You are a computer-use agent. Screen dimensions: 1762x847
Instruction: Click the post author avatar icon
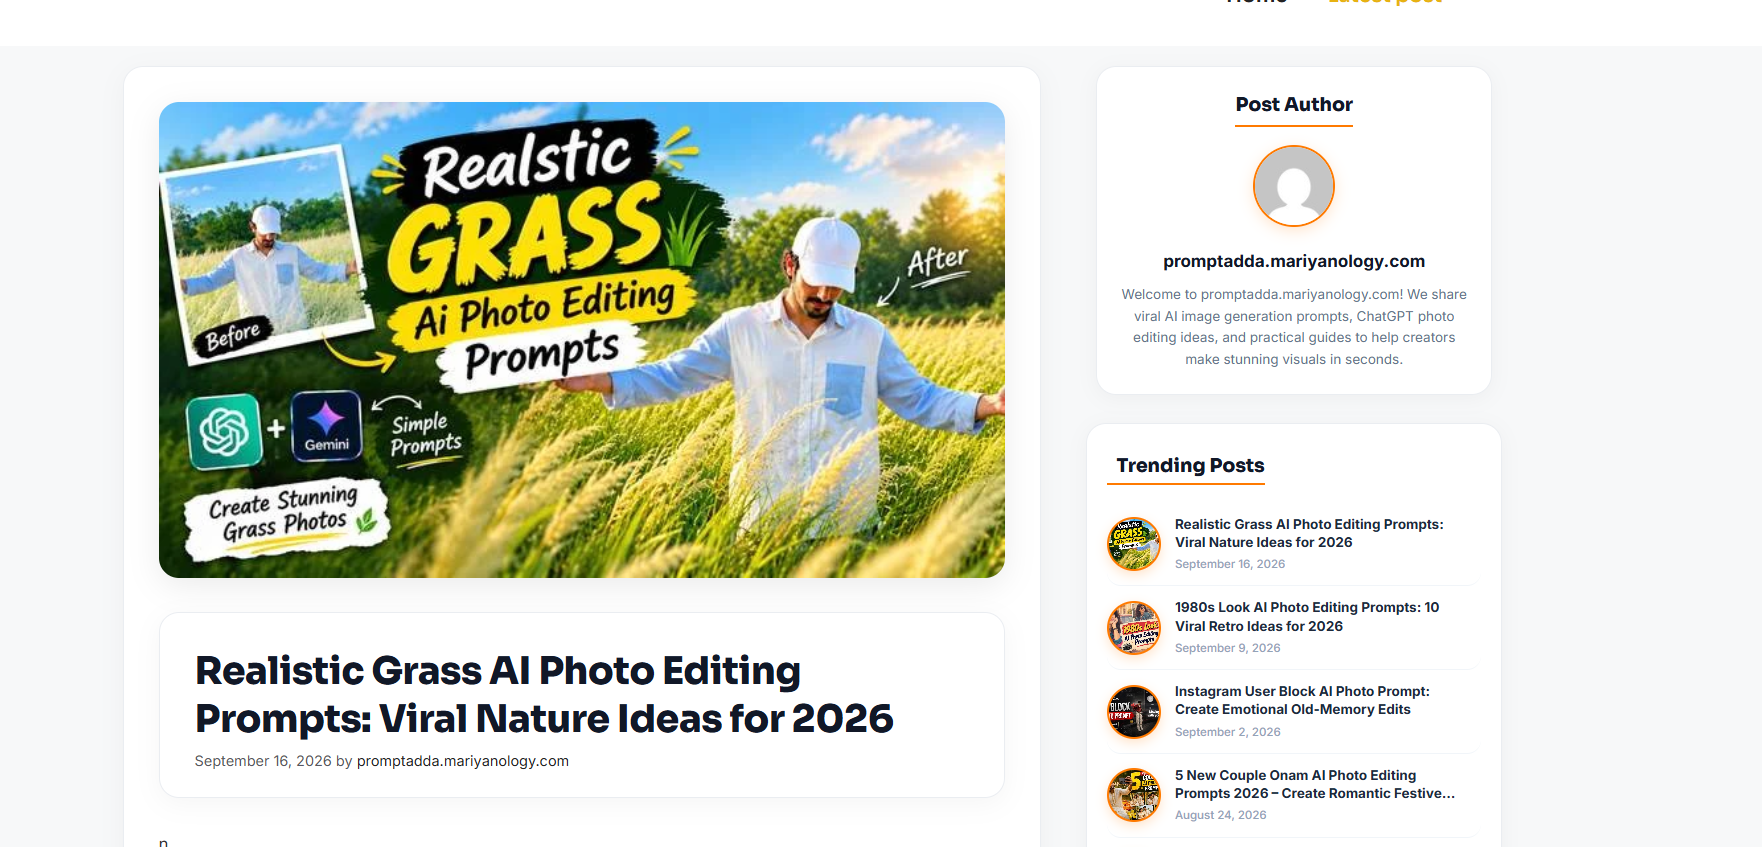click(1293, 186)
